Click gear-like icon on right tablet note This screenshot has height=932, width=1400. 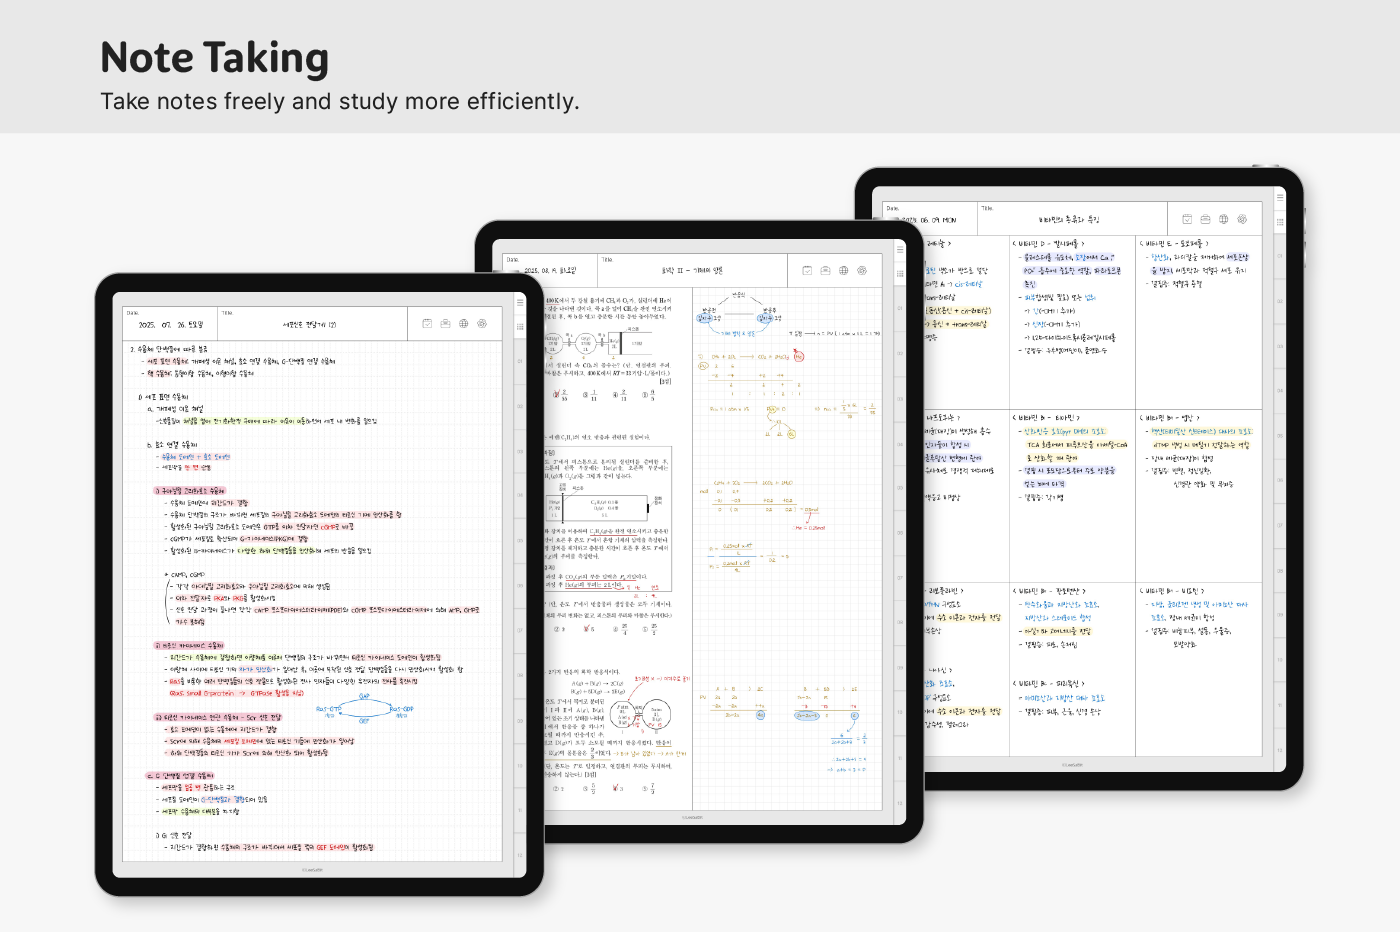tap(1242, 219)
